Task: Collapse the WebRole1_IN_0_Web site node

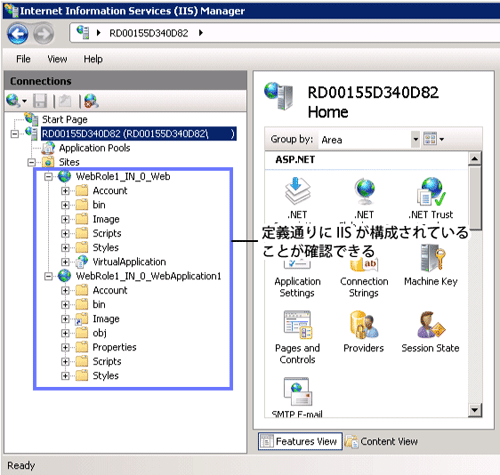Action: point(49,177)
